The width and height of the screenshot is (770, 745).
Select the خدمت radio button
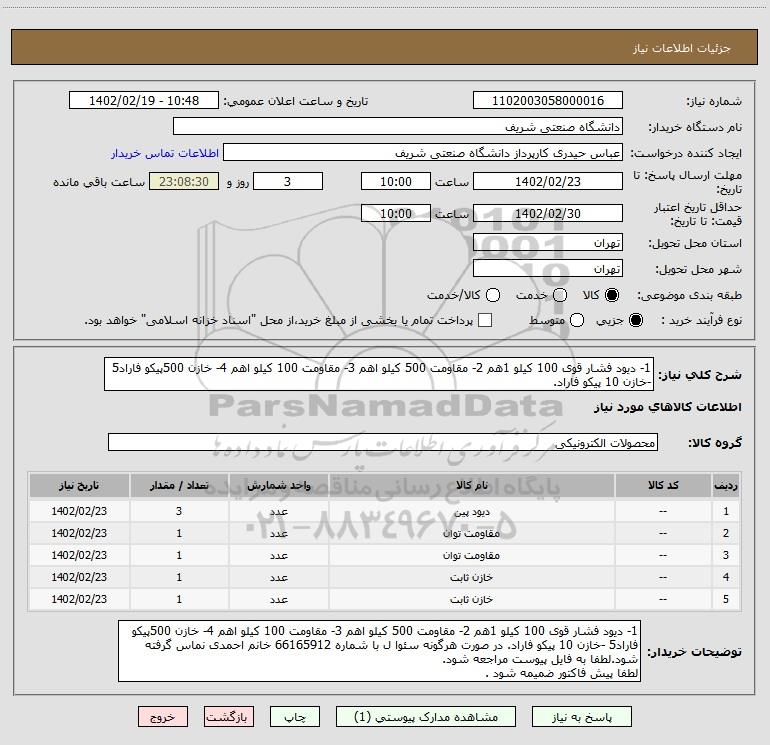(560, 295)
